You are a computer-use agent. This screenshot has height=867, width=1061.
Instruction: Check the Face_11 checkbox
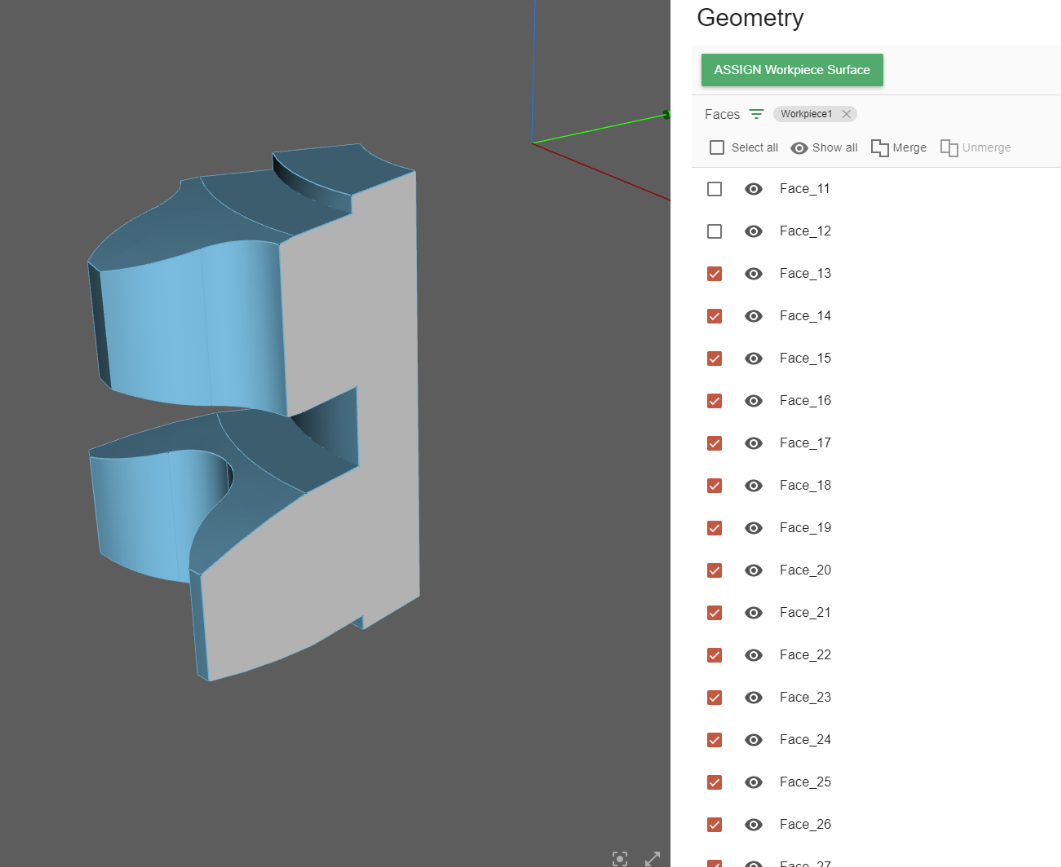pyautogui.click(x=714, y=189)
